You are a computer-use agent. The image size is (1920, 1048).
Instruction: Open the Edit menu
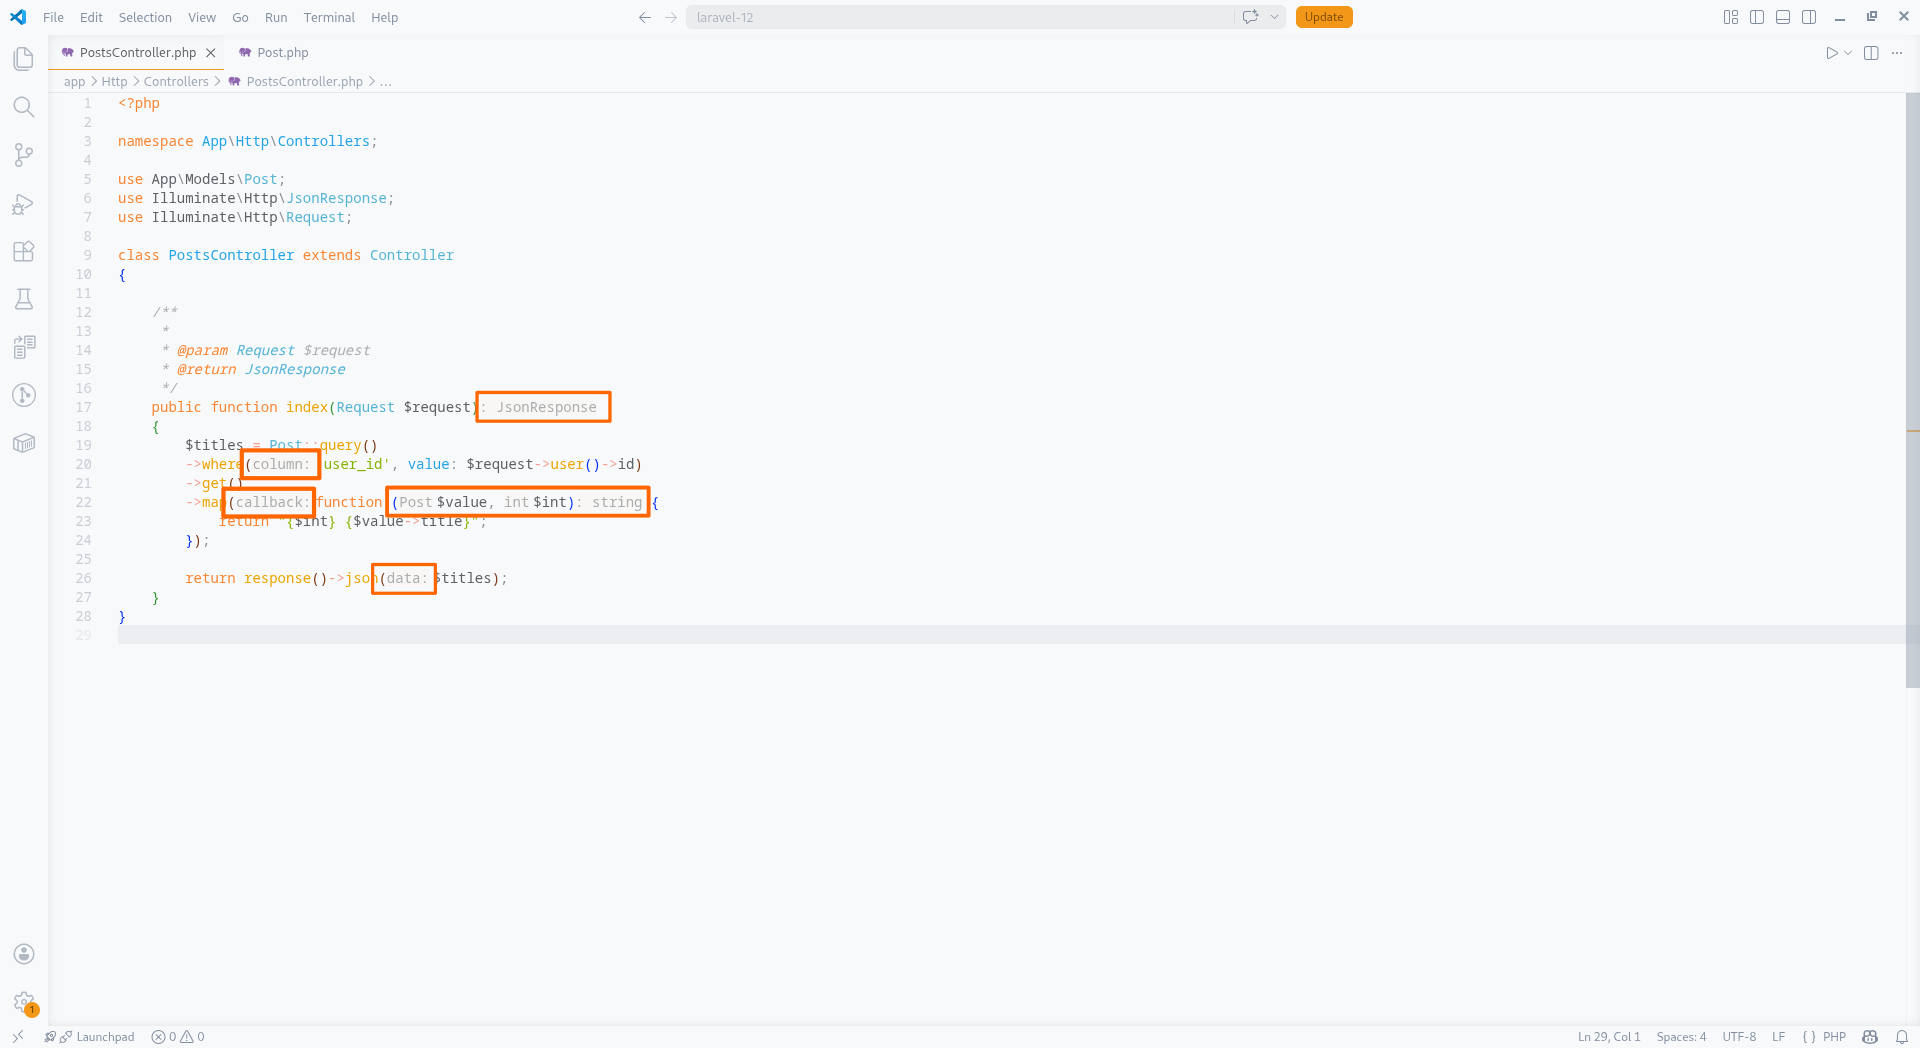pyautogui.click(x=91, y=17)
